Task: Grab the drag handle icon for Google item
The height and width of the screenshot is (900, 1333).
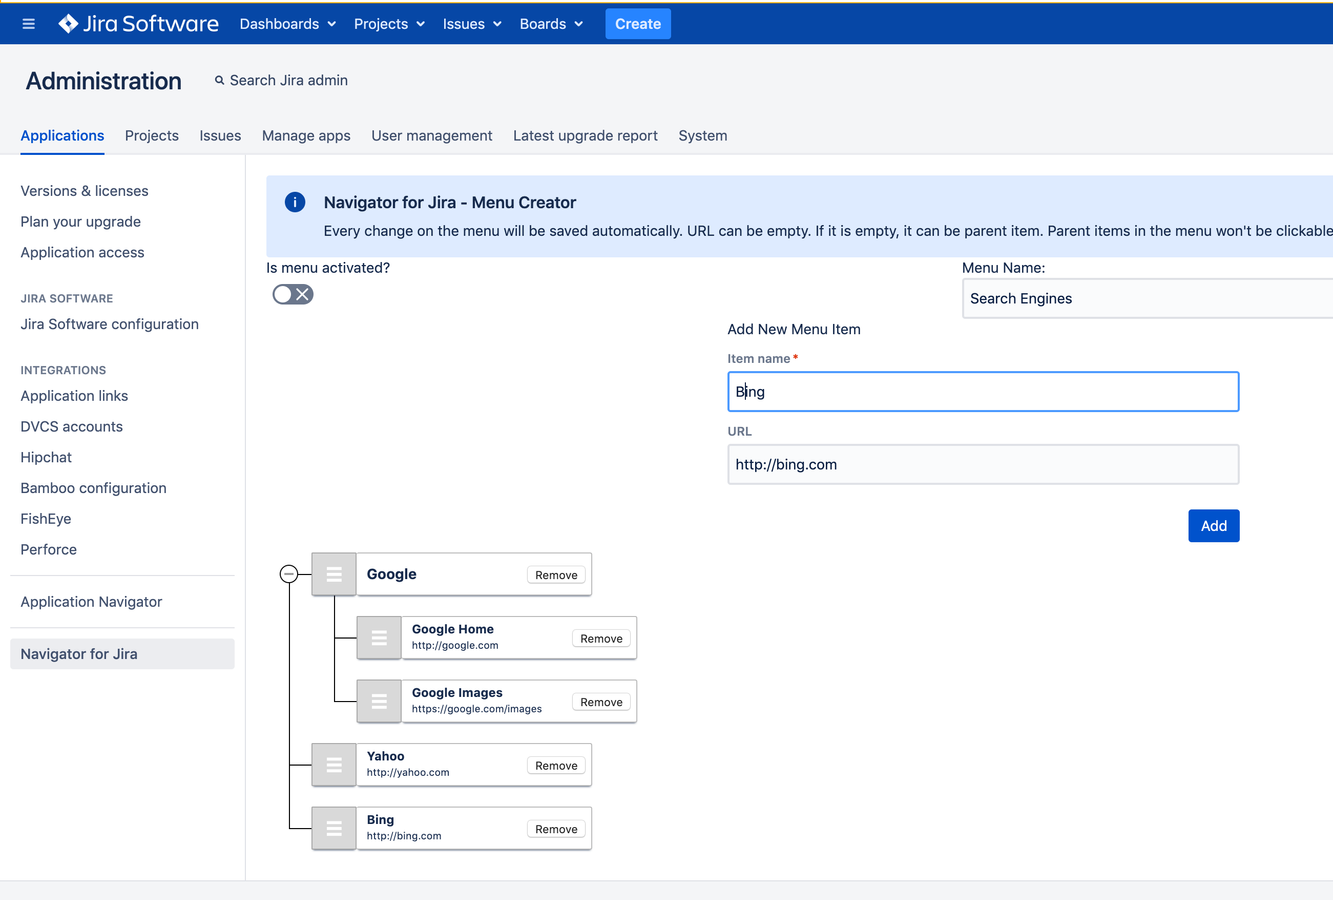Action: coord(334,574)
